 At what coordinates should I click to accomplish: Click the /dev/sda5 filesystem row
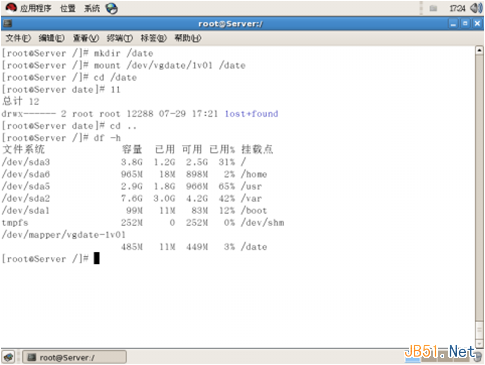click(x=132, y=186)
